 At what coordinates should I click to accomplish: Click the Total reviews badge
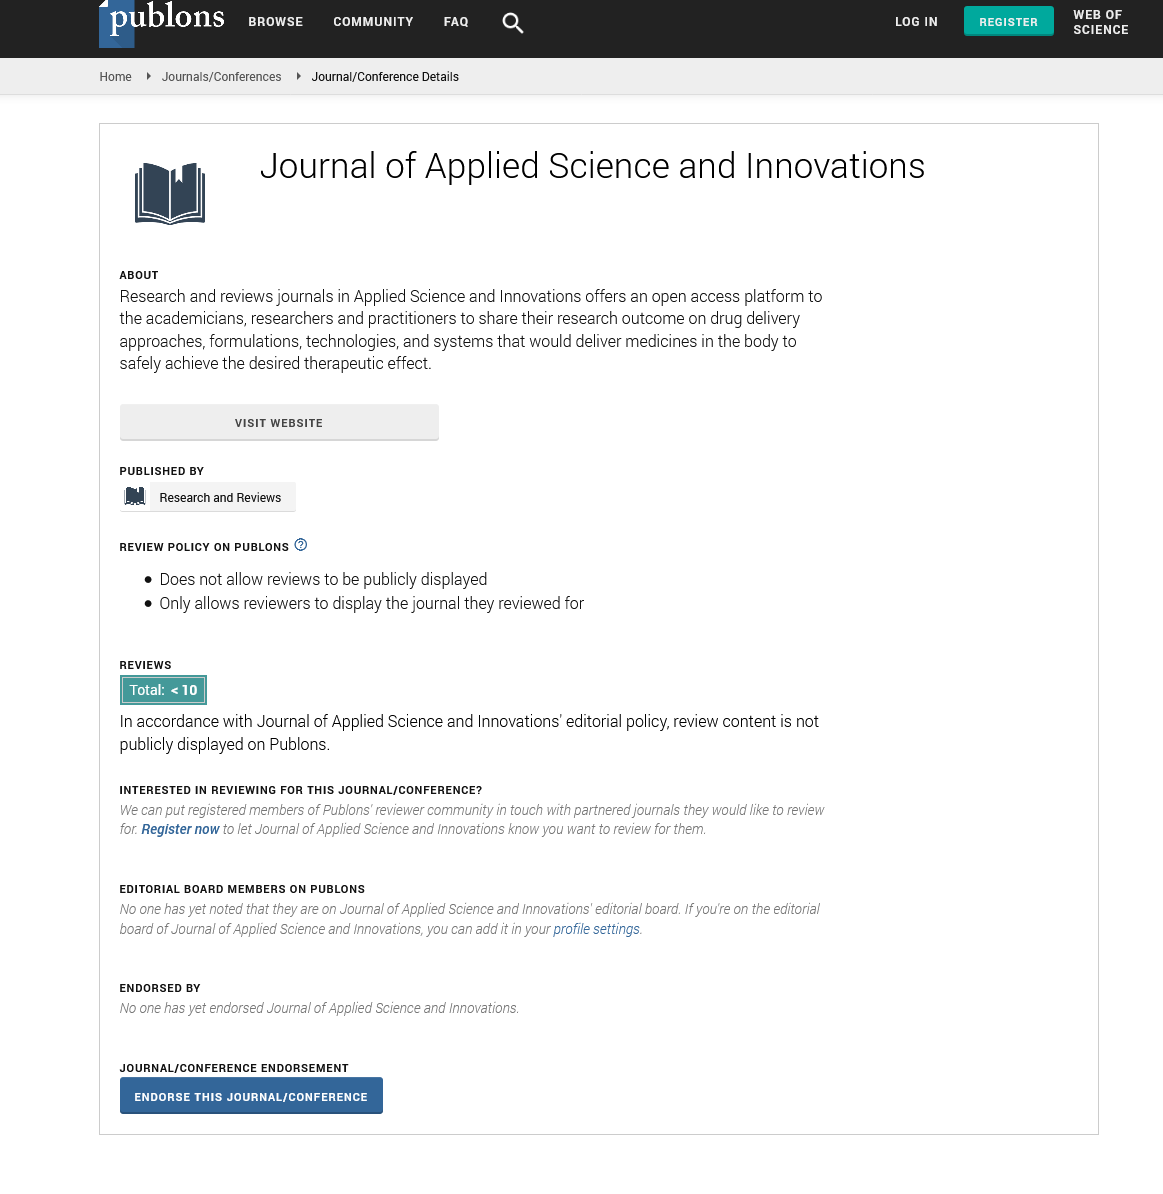click(164, 690)
